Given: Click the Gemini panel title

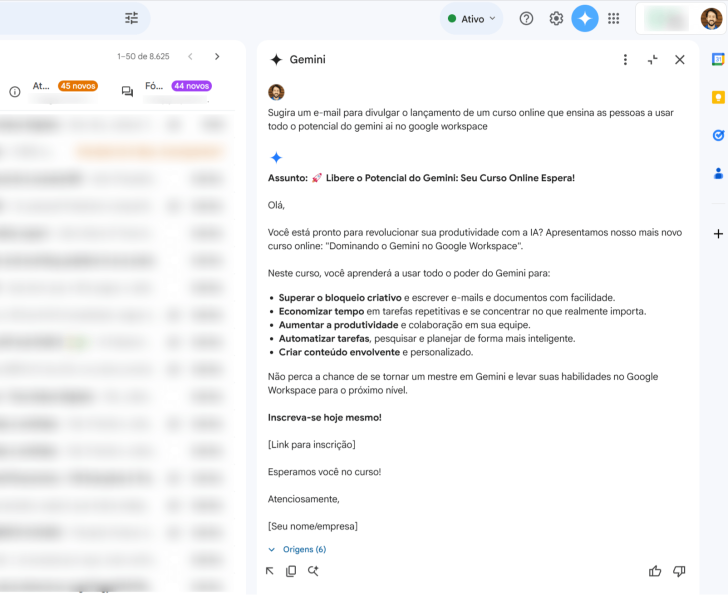Looking at the screenshot, I should tap(307, 59).
